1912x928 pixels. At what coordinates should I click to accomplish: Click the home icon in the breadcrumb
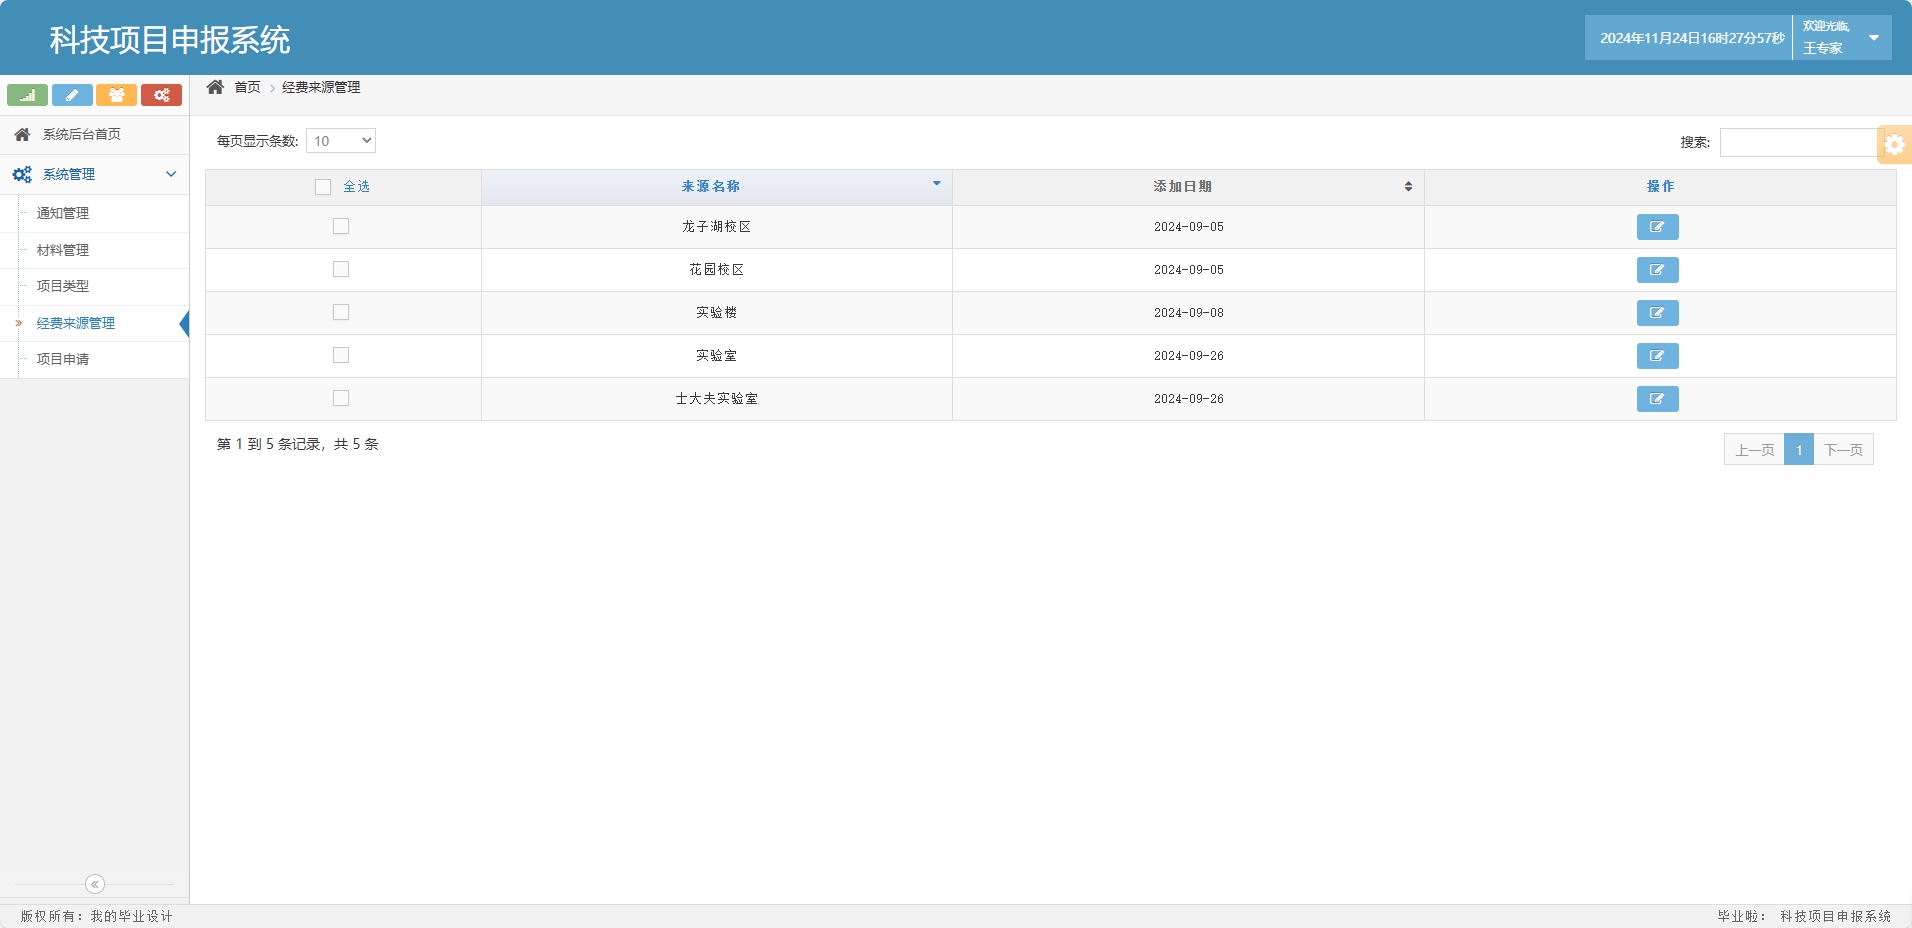pos(215,87)
